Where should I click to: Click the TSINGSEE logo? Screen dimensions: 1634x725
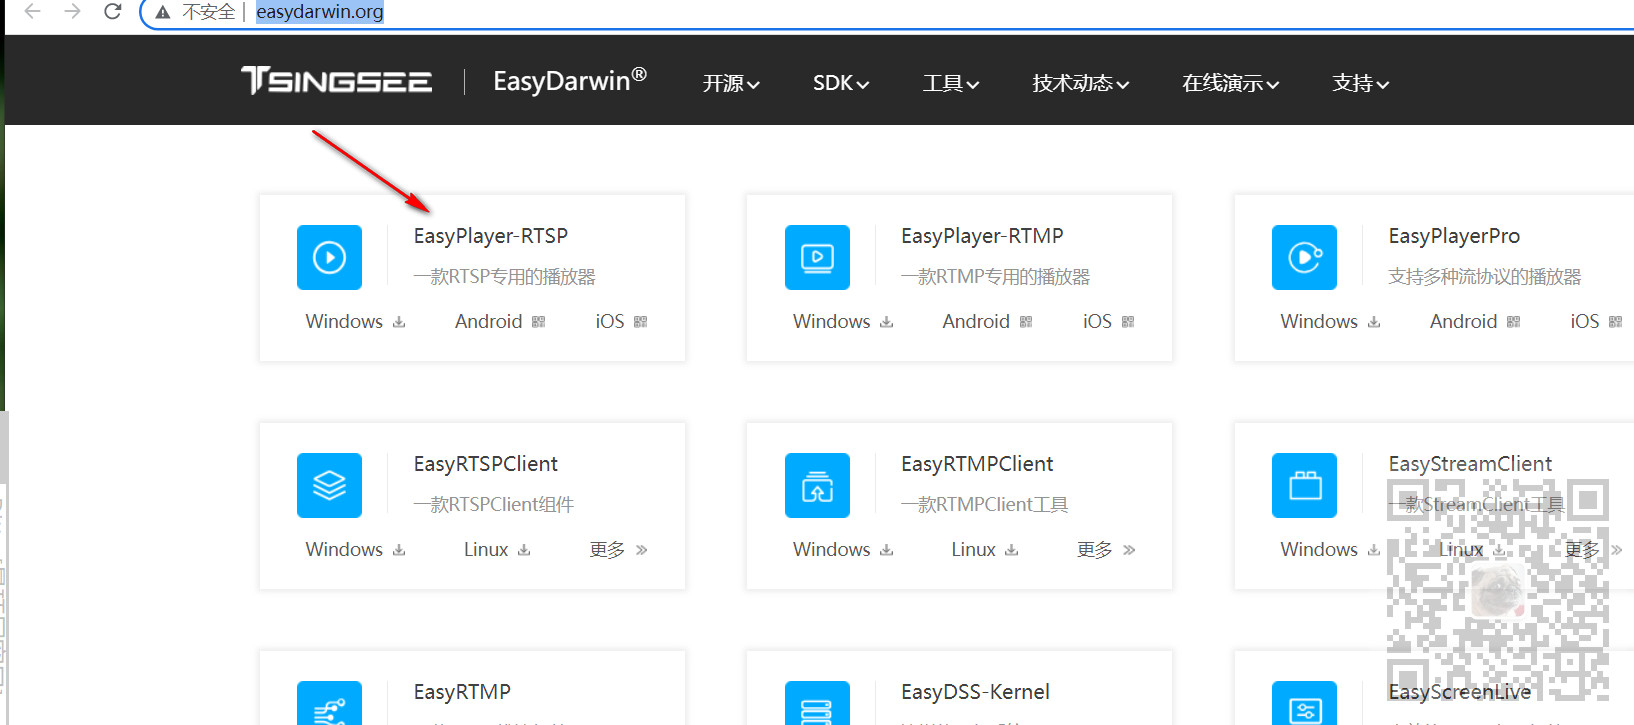(x=337, y=80)
